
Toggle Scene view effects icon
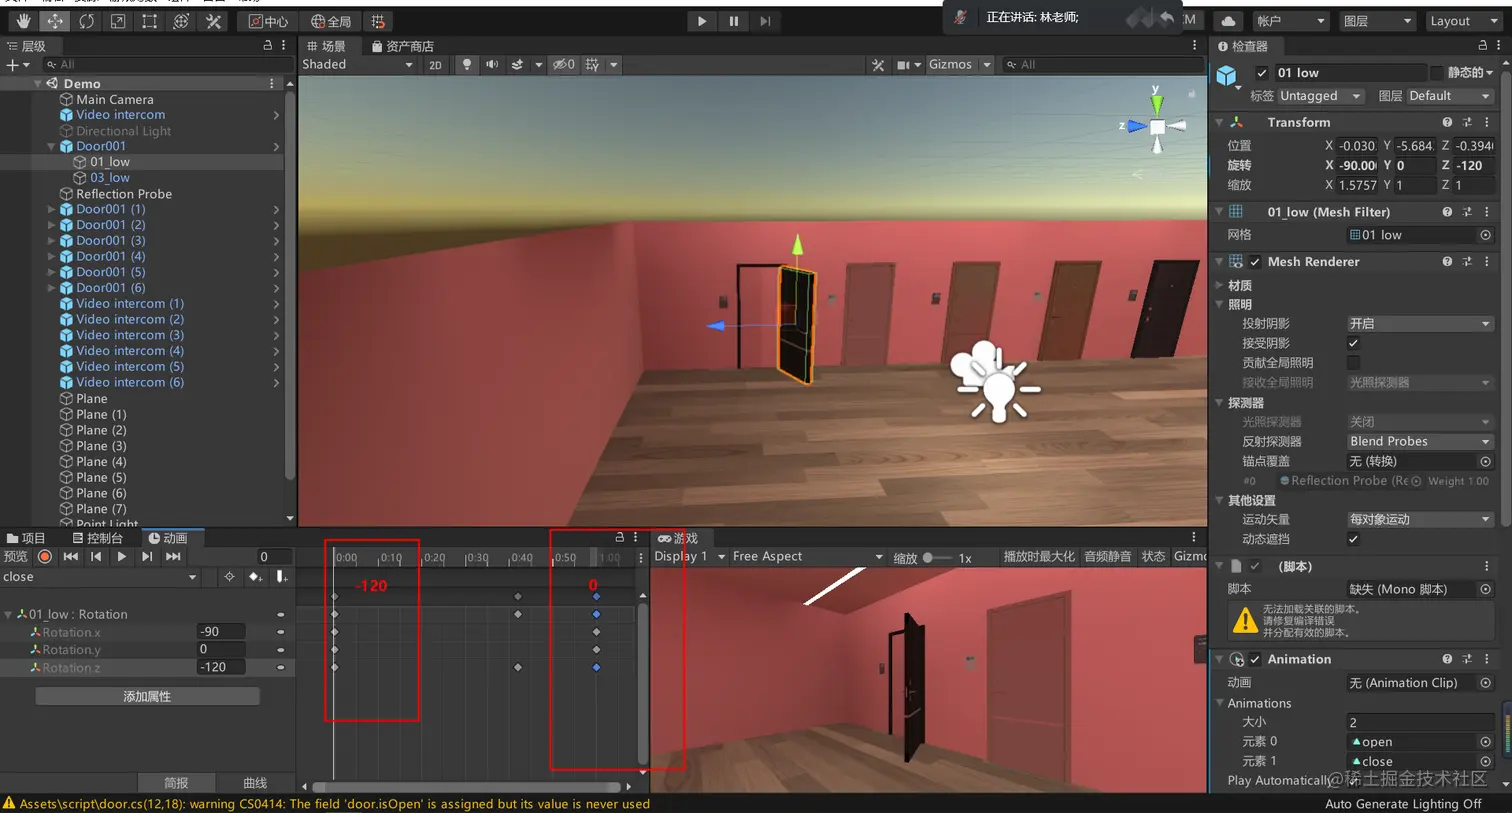point(517,64)
